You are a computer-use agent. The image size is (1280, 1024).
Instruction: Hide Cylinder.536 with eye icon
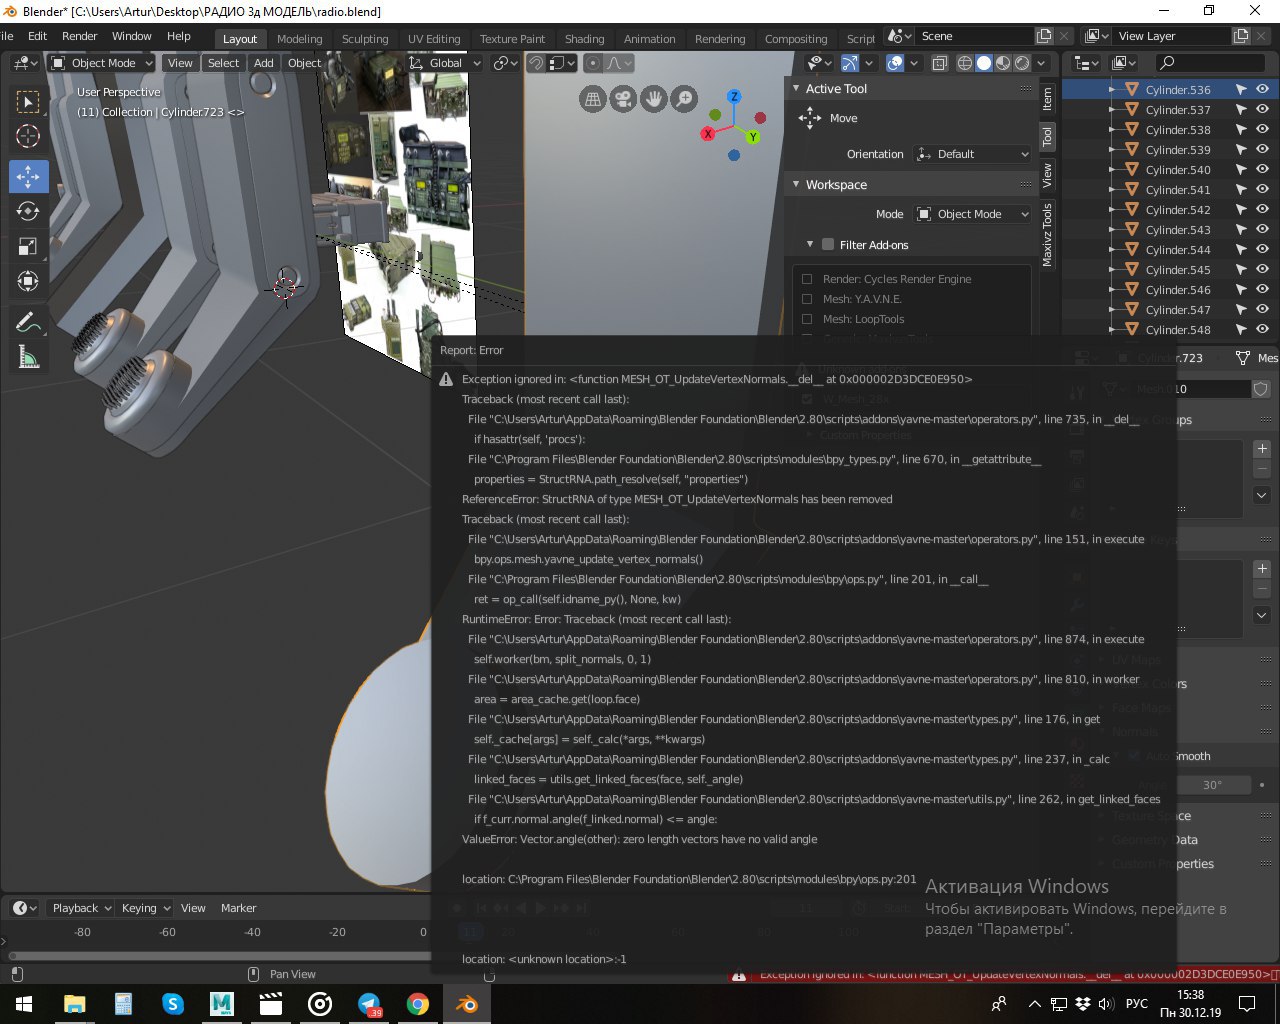1262,89
